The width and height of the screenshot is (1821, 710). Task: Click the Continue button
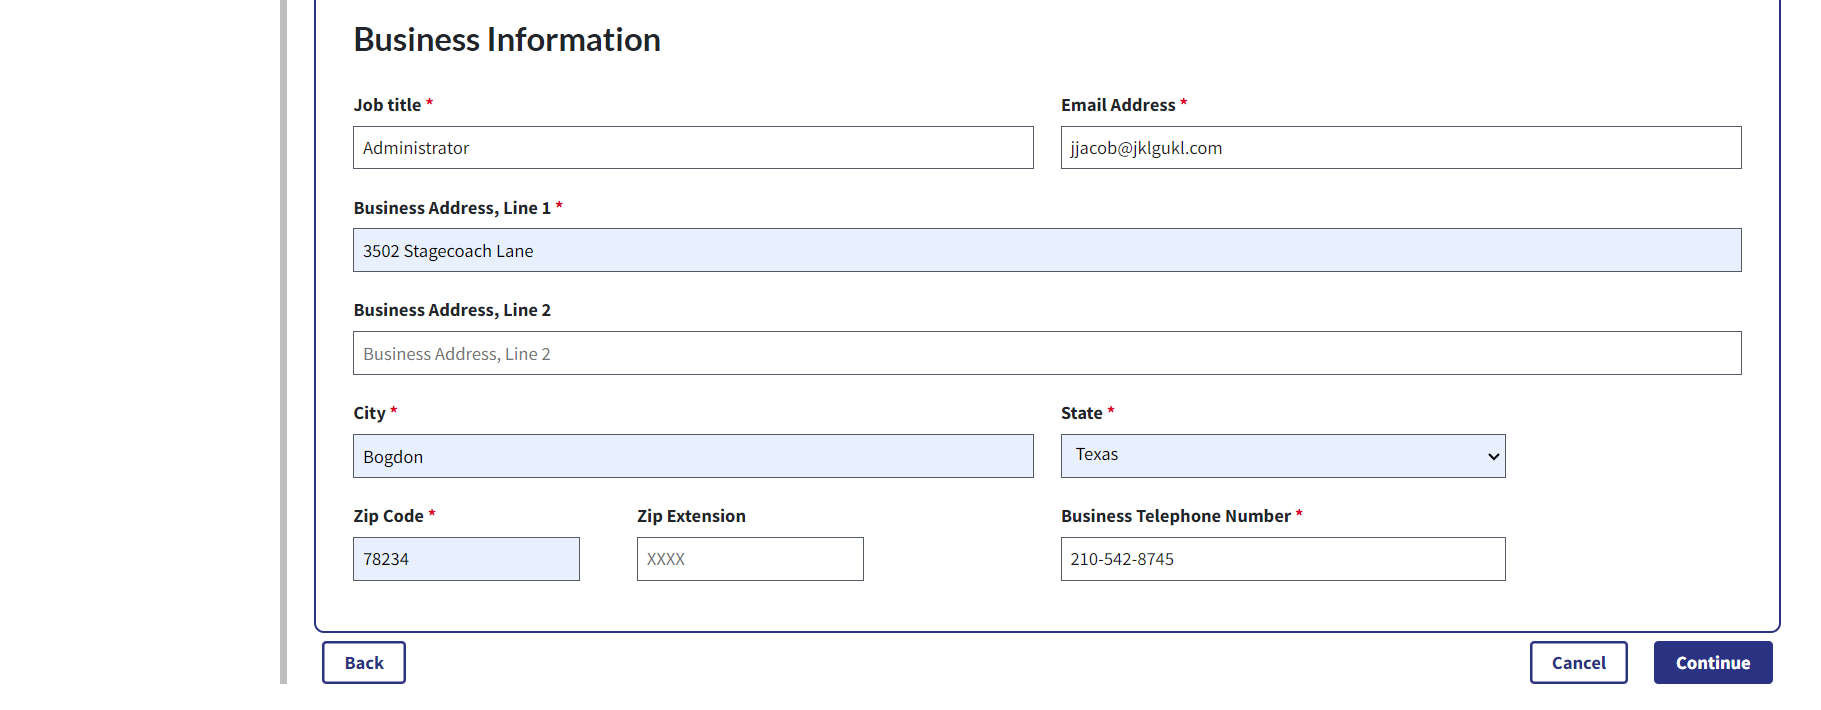pos(1712,663)
